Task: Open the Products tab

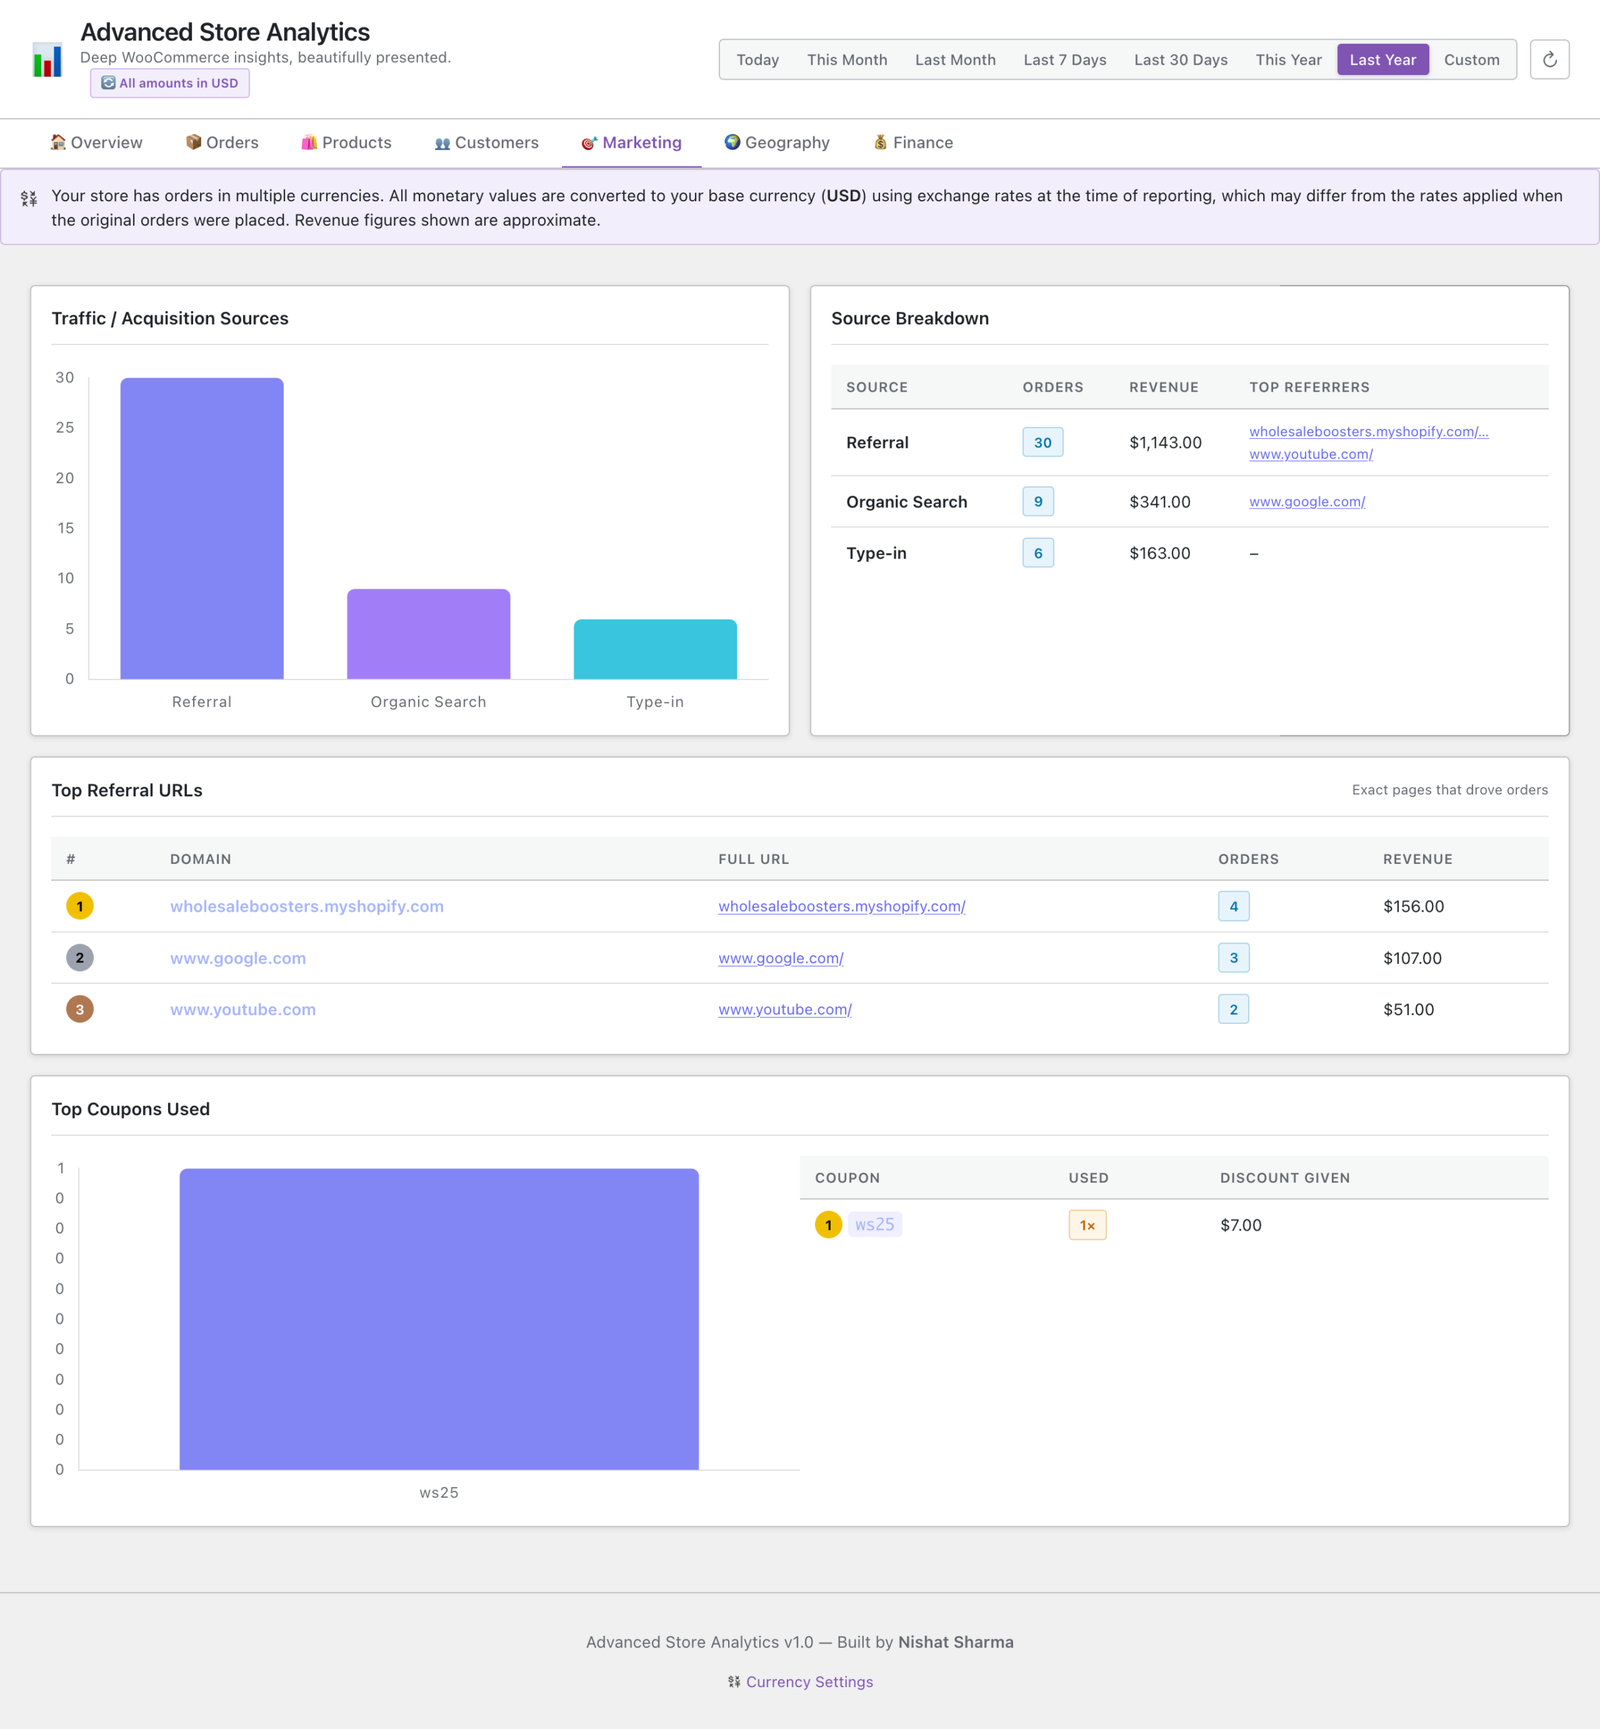Action: click(346, 143)
